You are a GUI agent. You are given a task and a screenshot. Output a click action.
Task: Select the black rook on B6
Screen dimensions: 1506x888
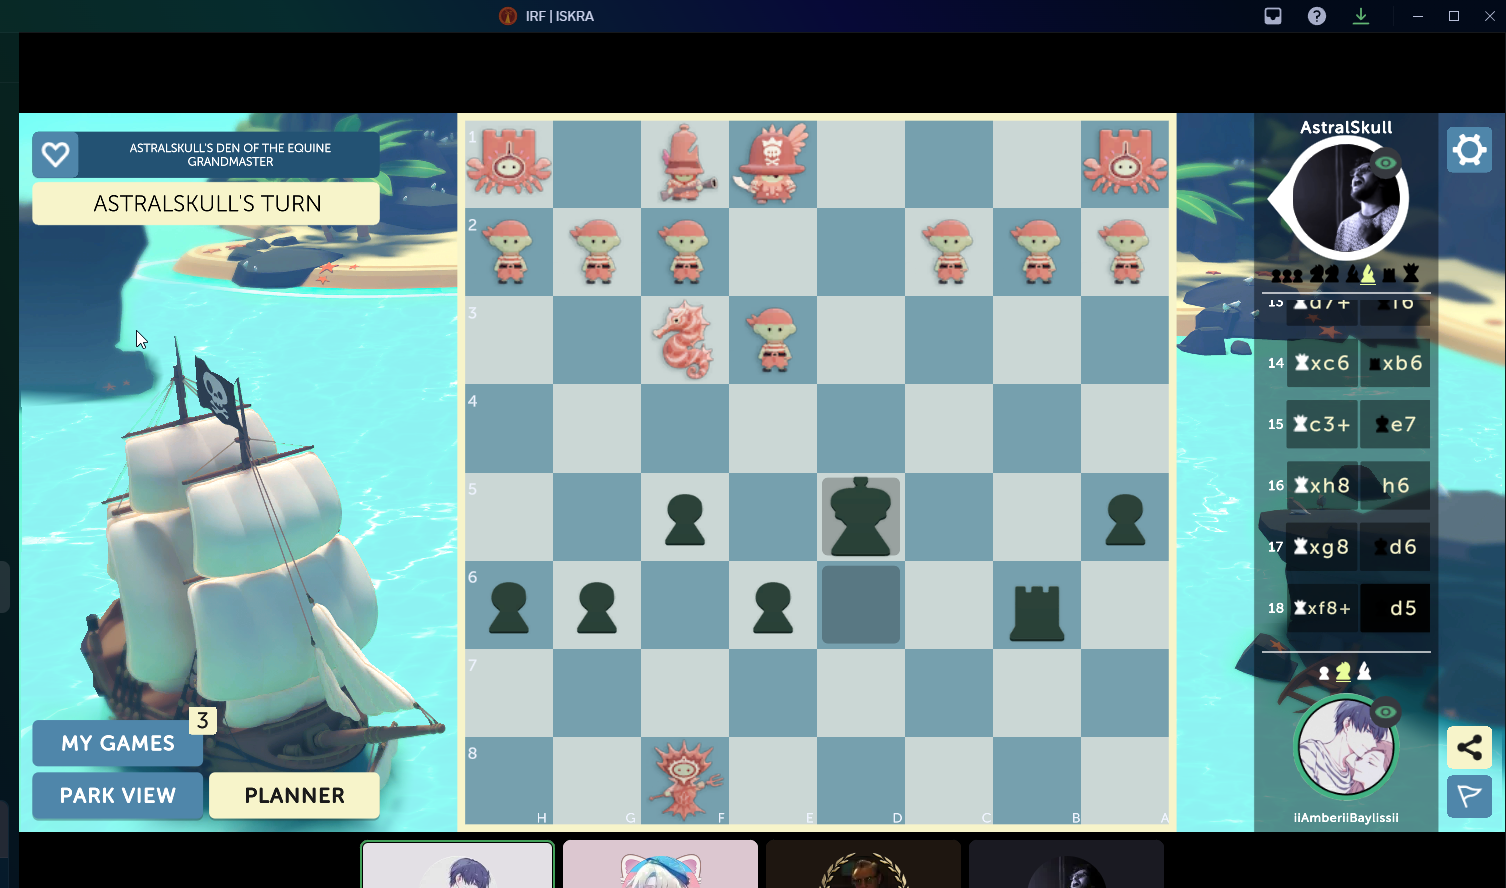[1037, 612]
